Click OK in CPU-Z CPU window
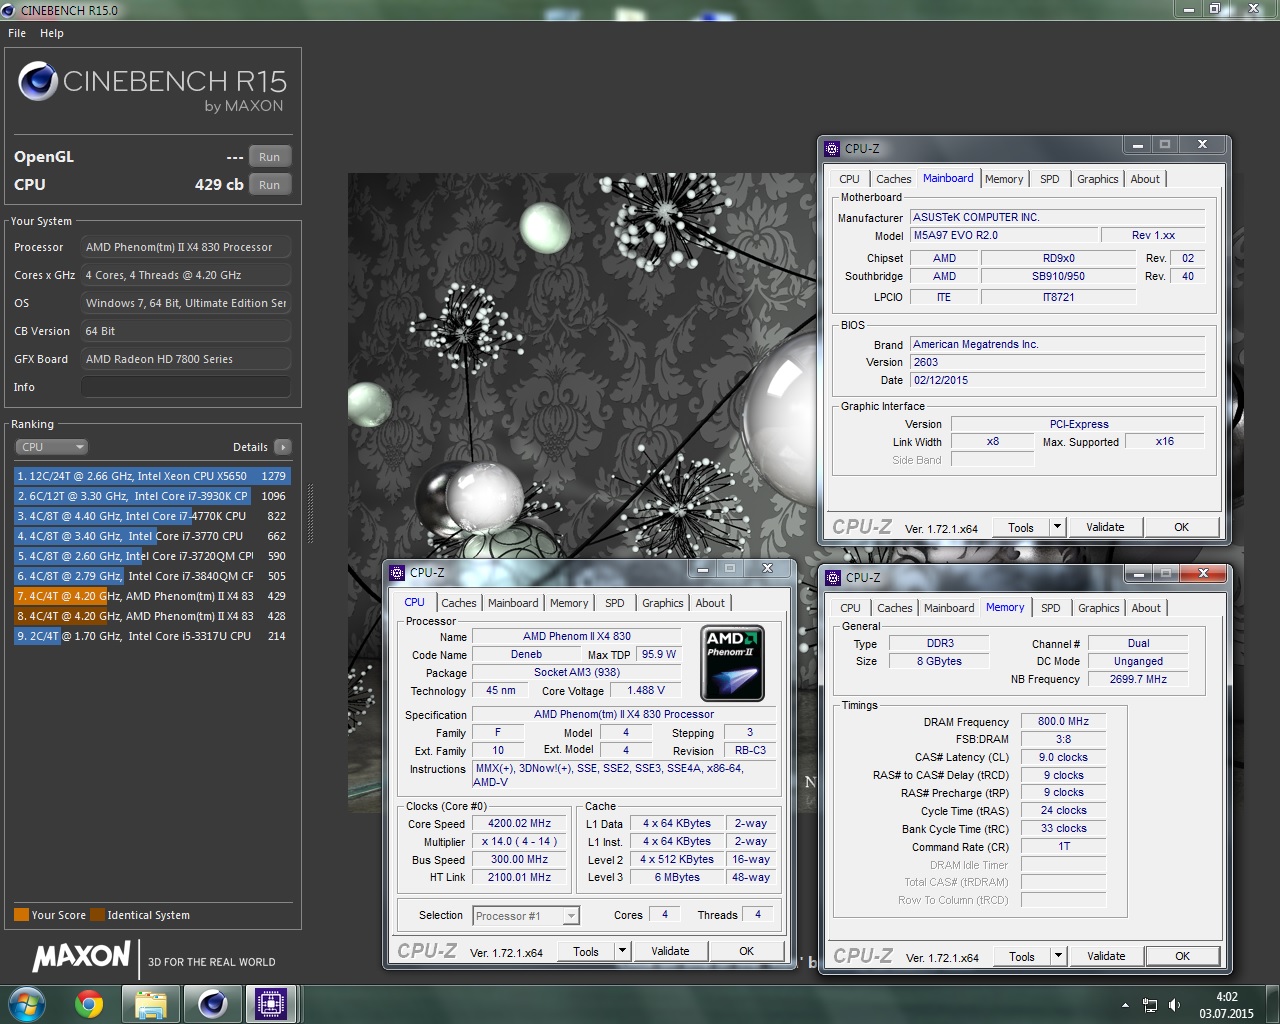This screenshot has width=1280, height=1024. [746, 951]
